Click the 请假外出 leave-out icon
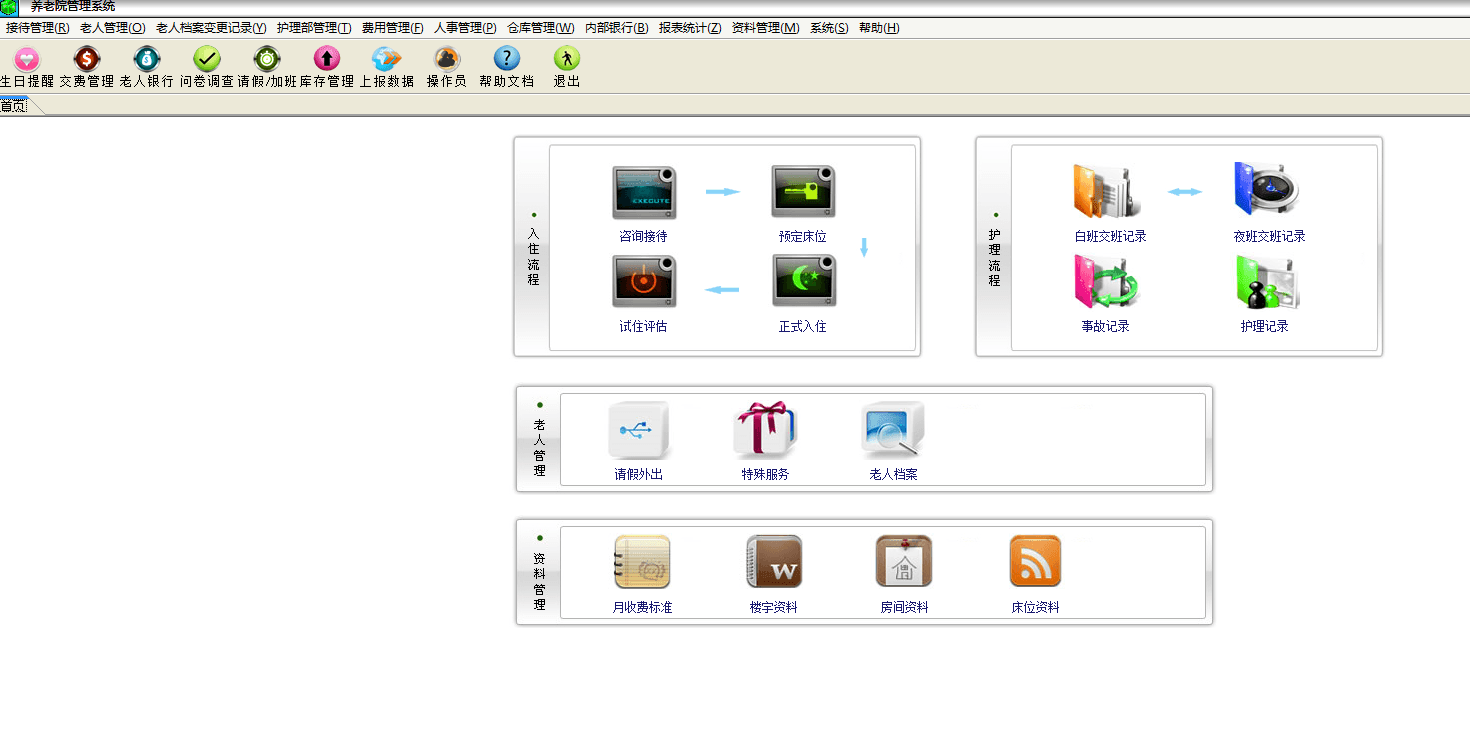This screenshot has width=1470, height=749. [638, 431]
